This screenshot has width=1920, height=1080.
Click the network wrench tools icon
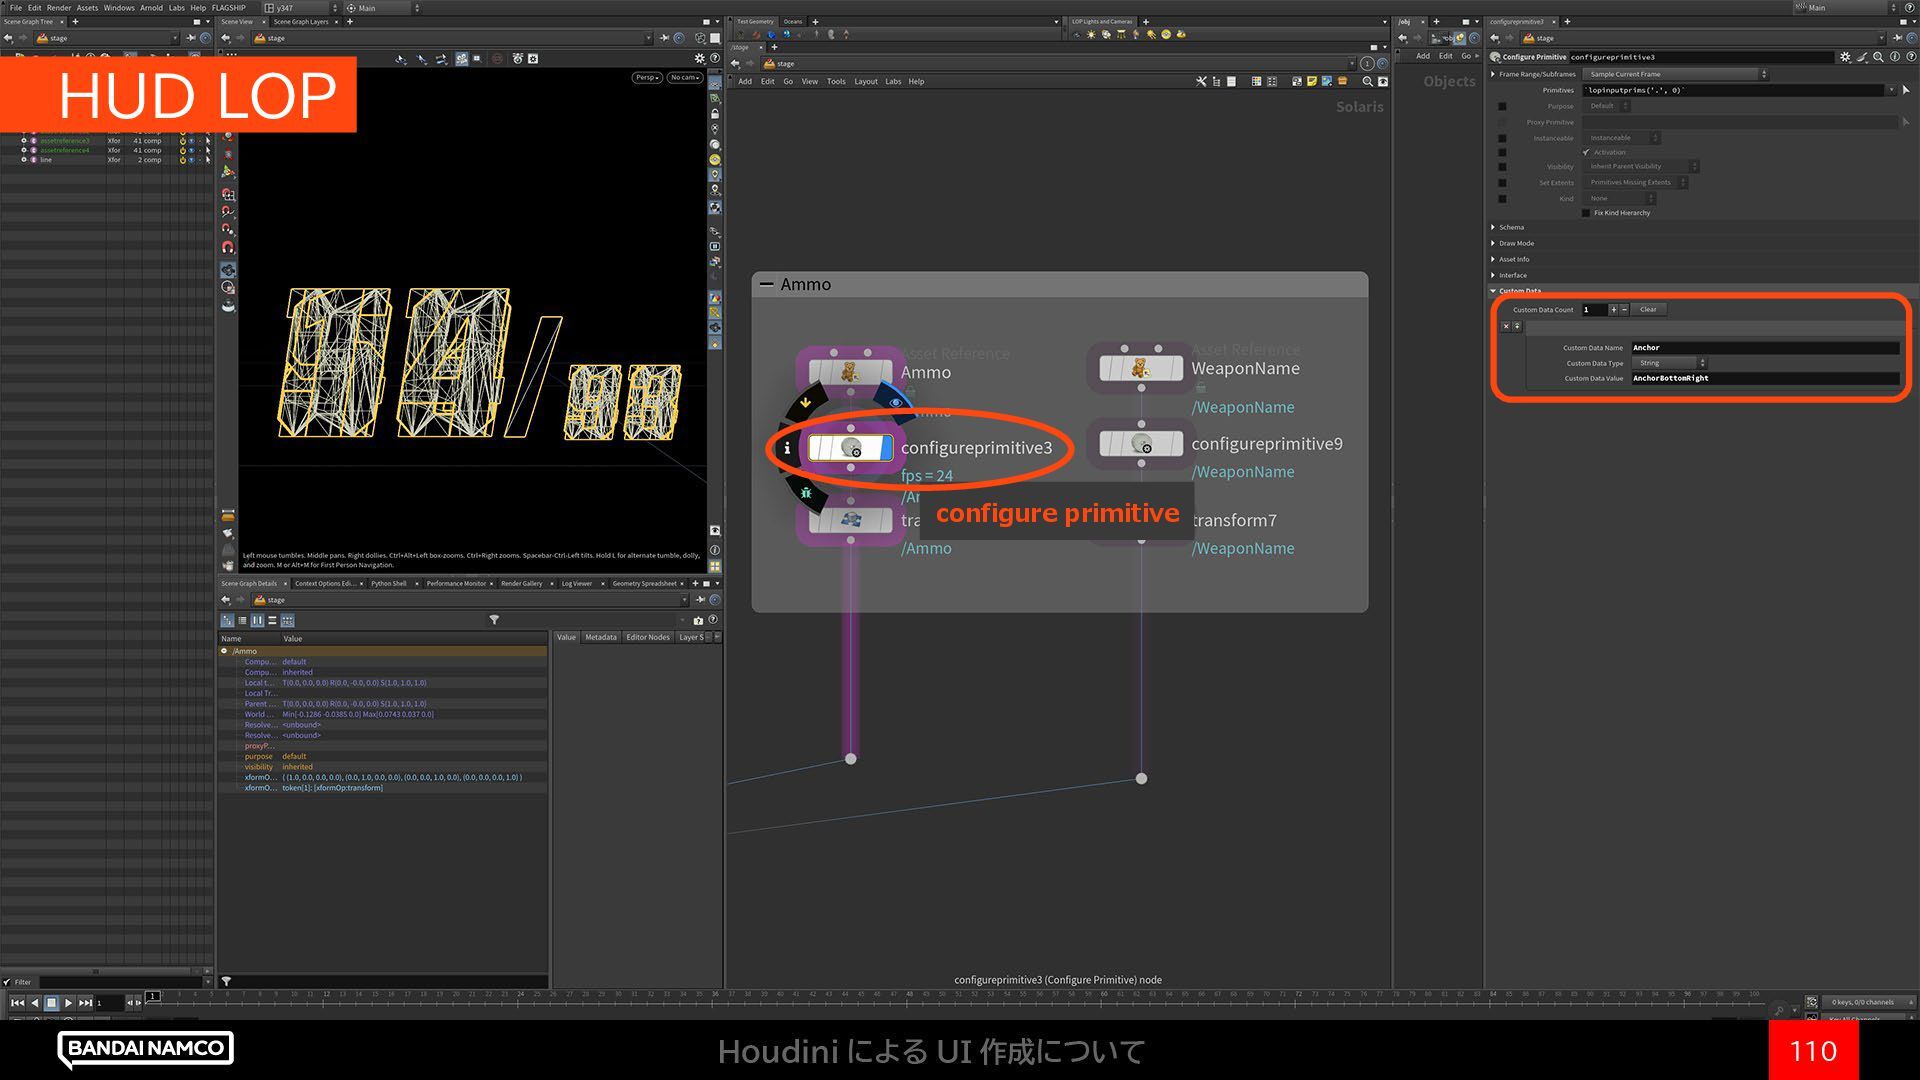pyautogui.click(x=1201, y=81)
